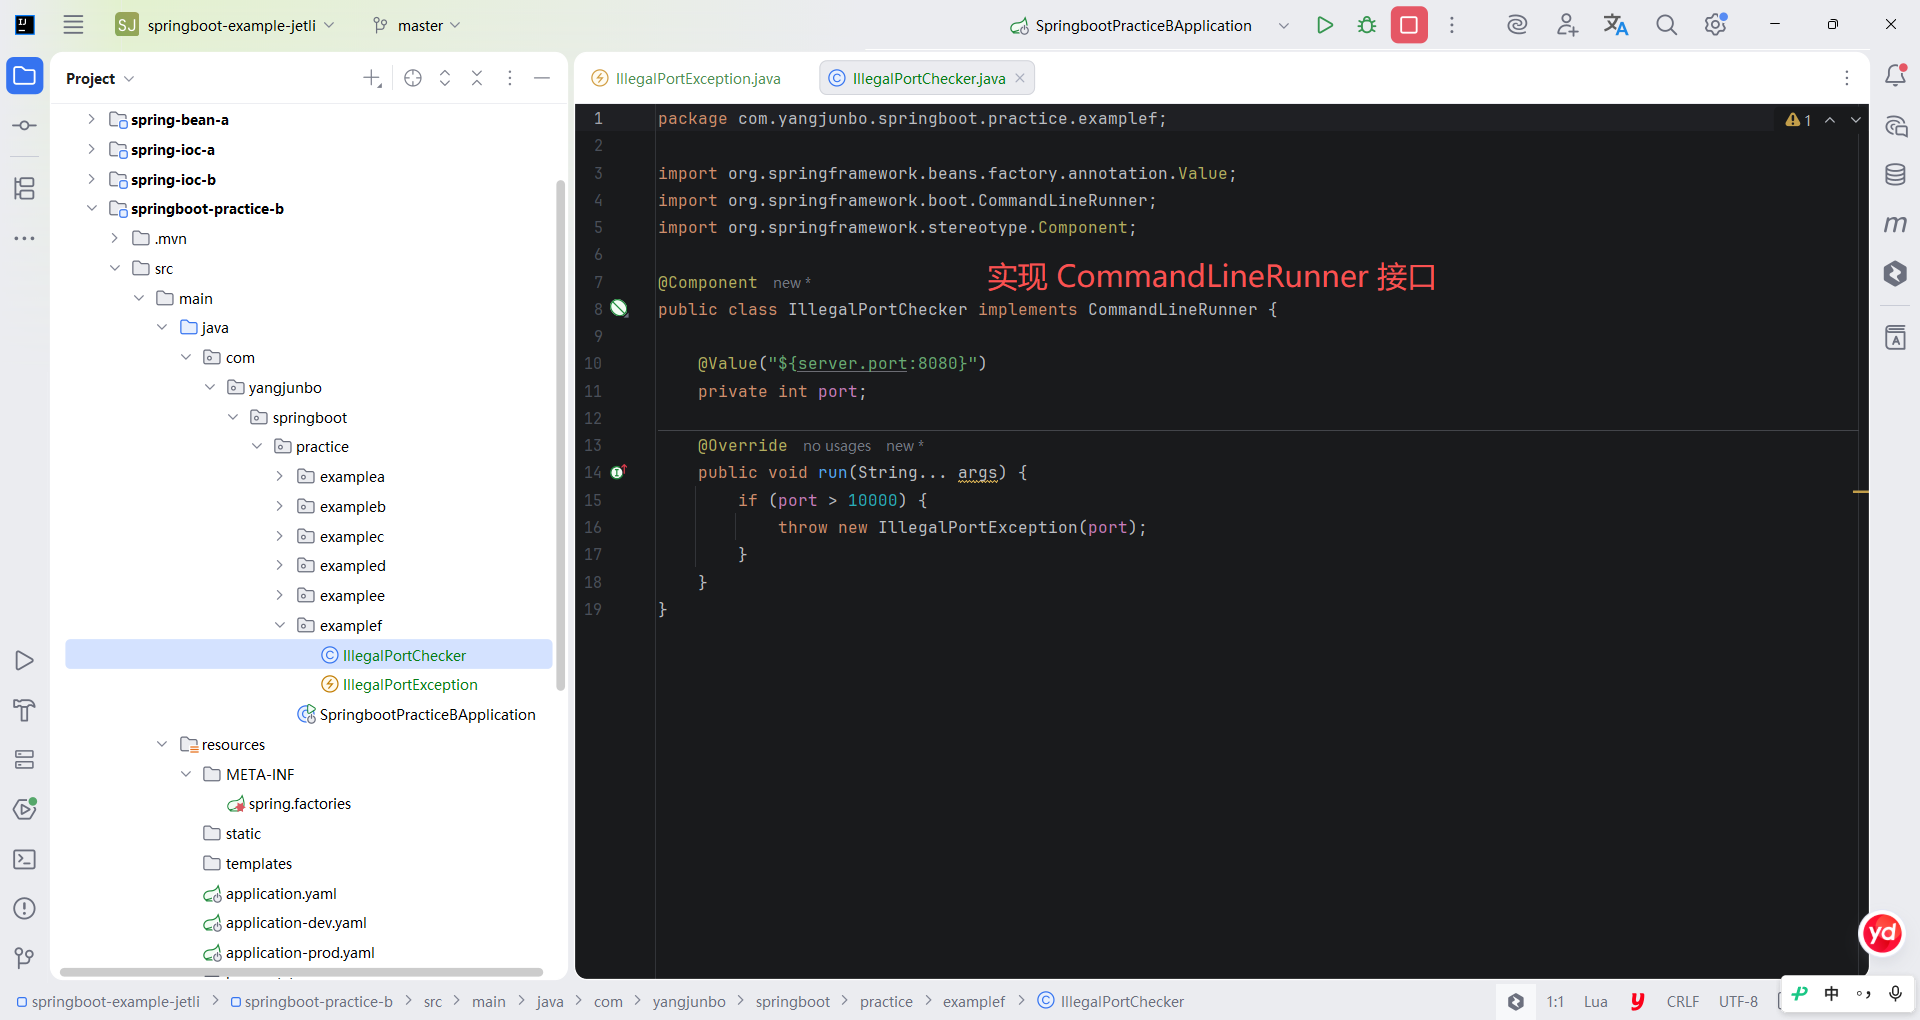1920x1020 pixels.
Task: Open the main menu hamburger icon
Action: click(x=73, y=25)
